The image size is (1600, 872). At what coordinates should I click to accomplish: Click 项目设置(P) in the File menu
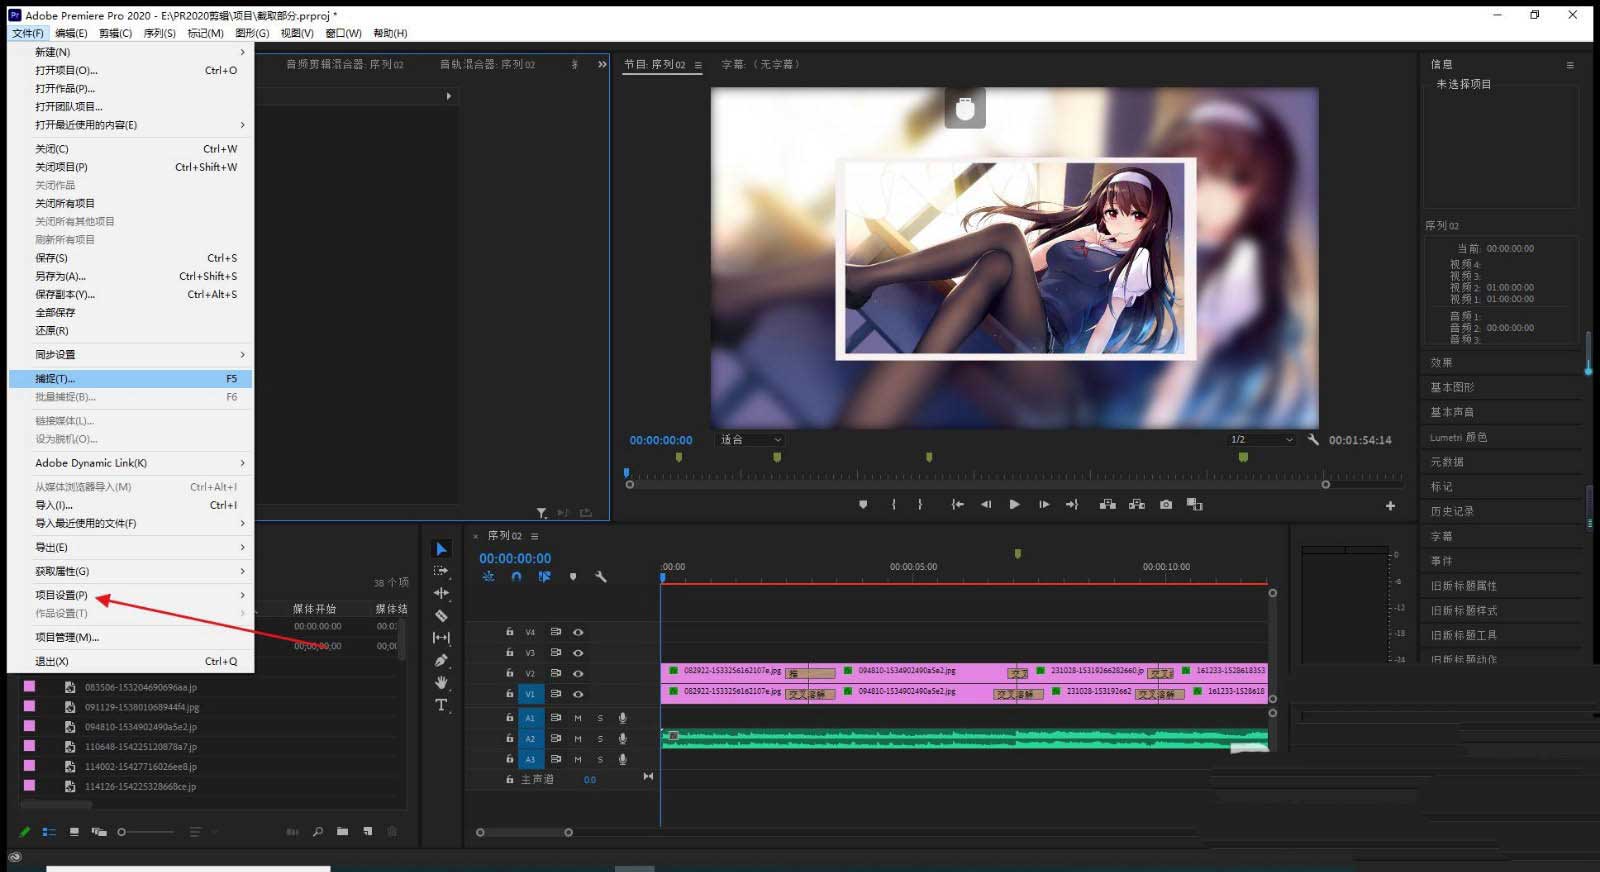click(62, 595)
